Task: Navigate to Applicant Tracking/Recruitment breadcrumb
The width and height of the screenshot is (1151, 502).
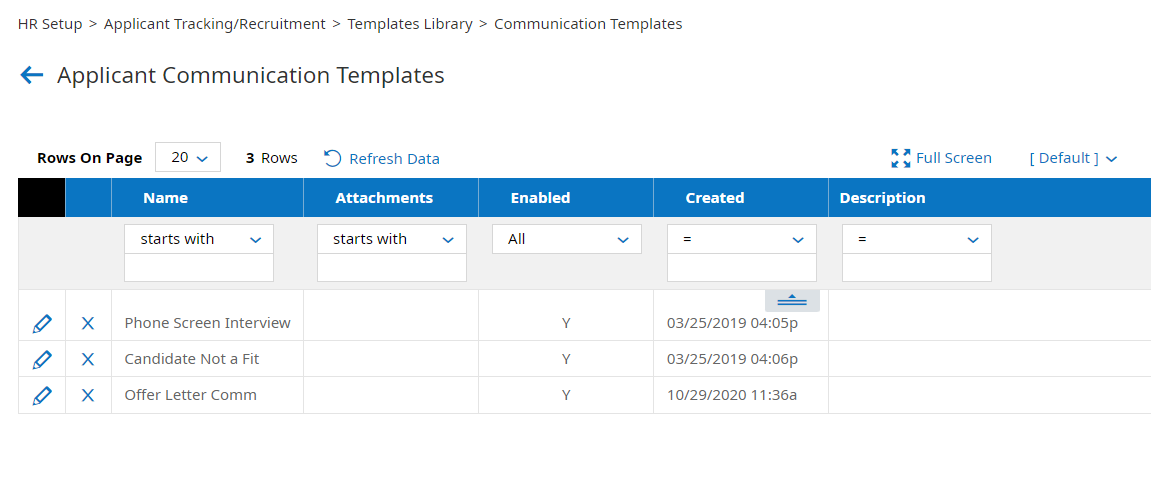Action: 215,24
